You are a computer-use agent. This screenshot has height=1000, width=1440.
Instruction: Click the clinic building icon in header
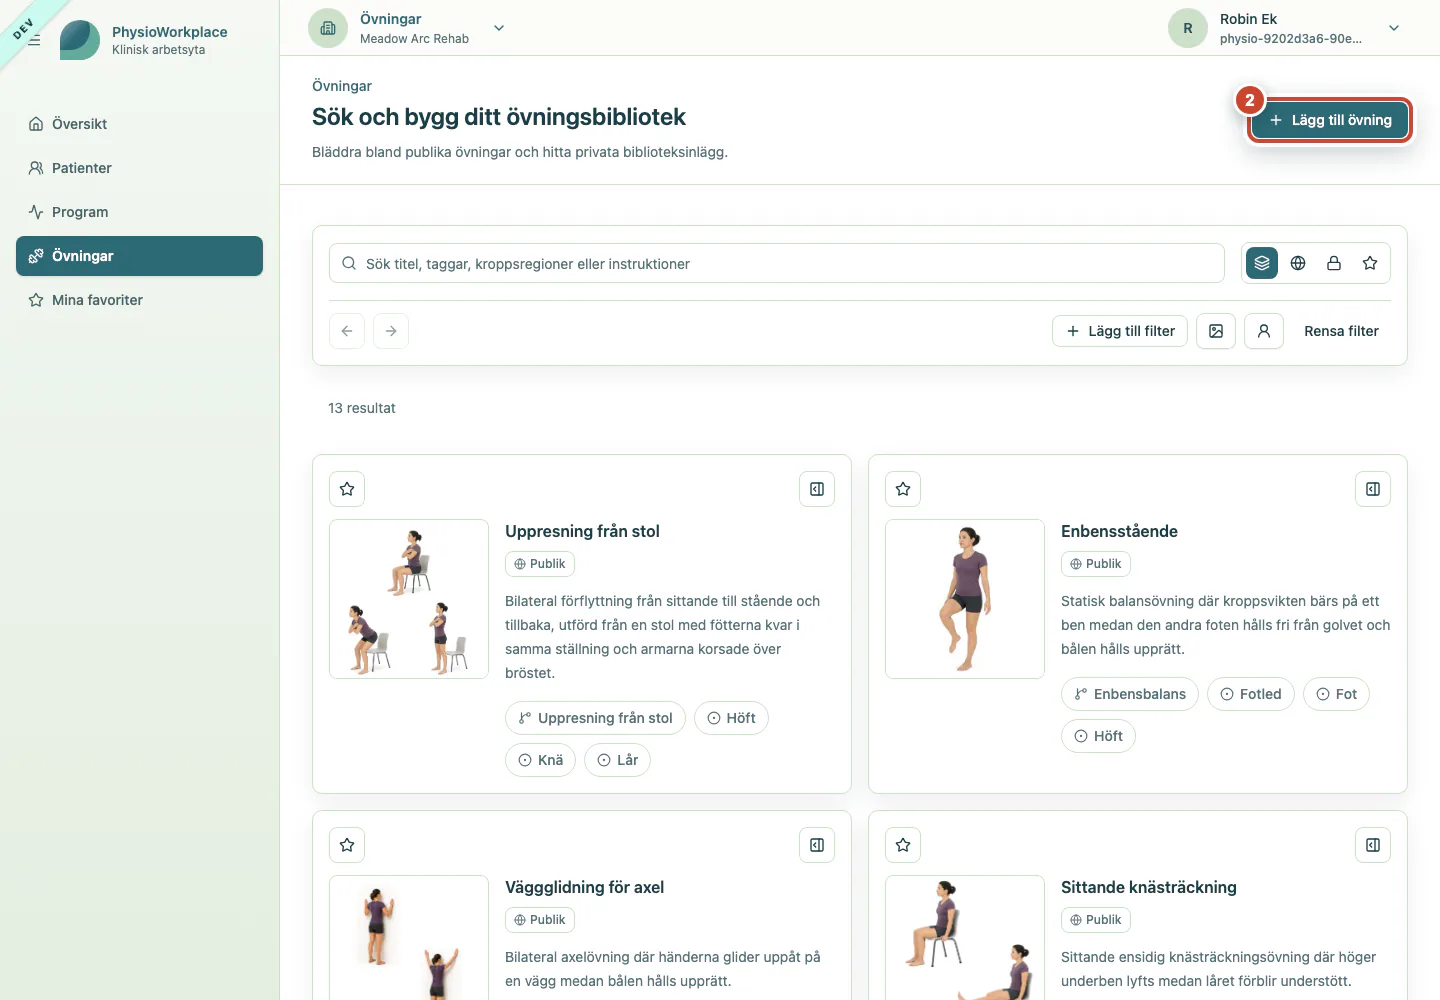[x=328, y=28]
